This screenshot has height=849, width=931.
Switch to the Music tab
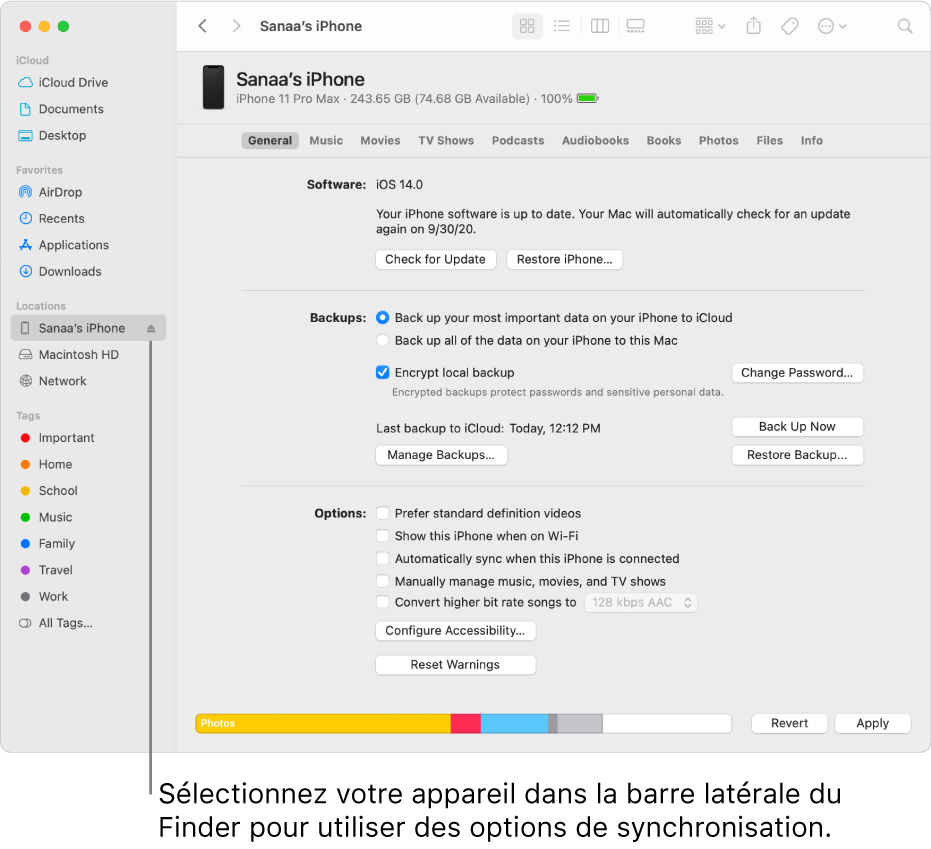click(326, 141)
